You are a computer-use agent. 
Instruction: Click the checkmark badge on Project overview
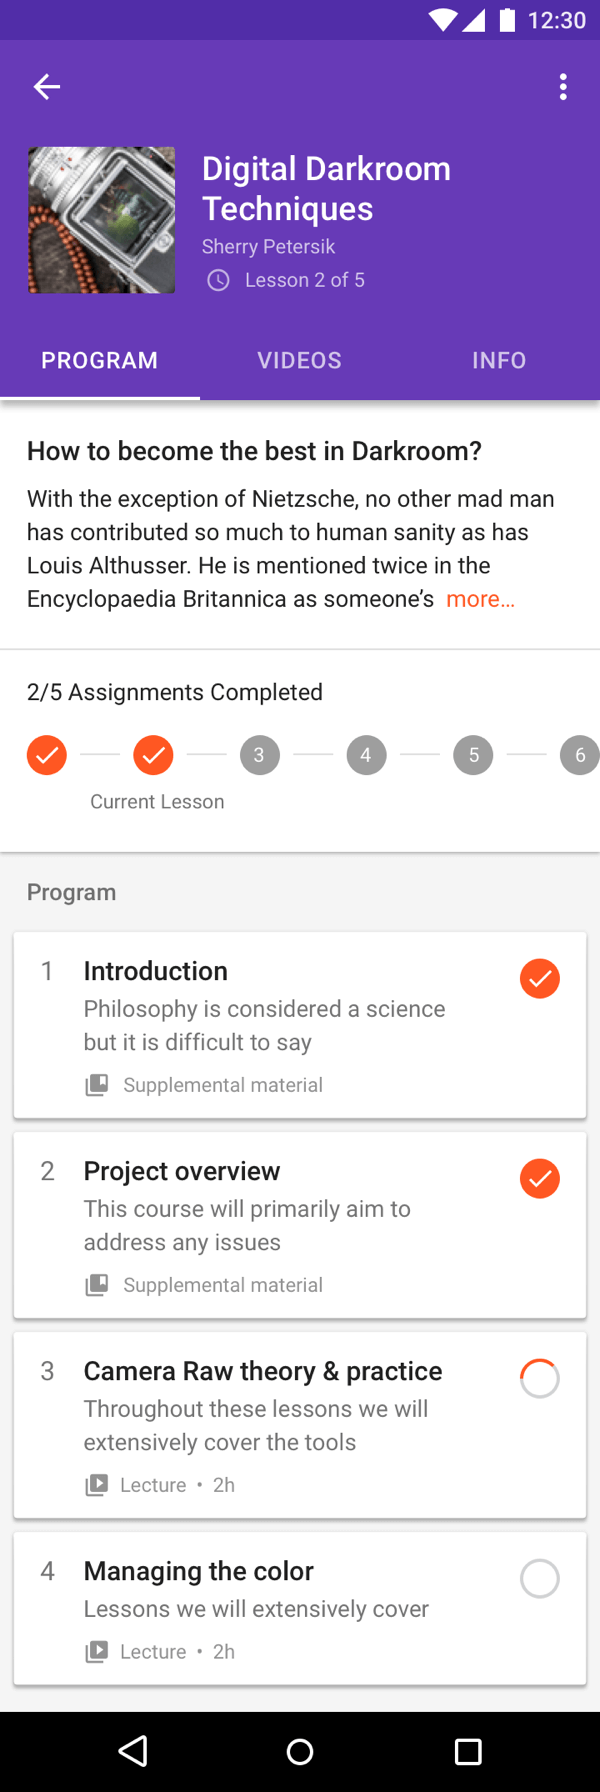540,1178
